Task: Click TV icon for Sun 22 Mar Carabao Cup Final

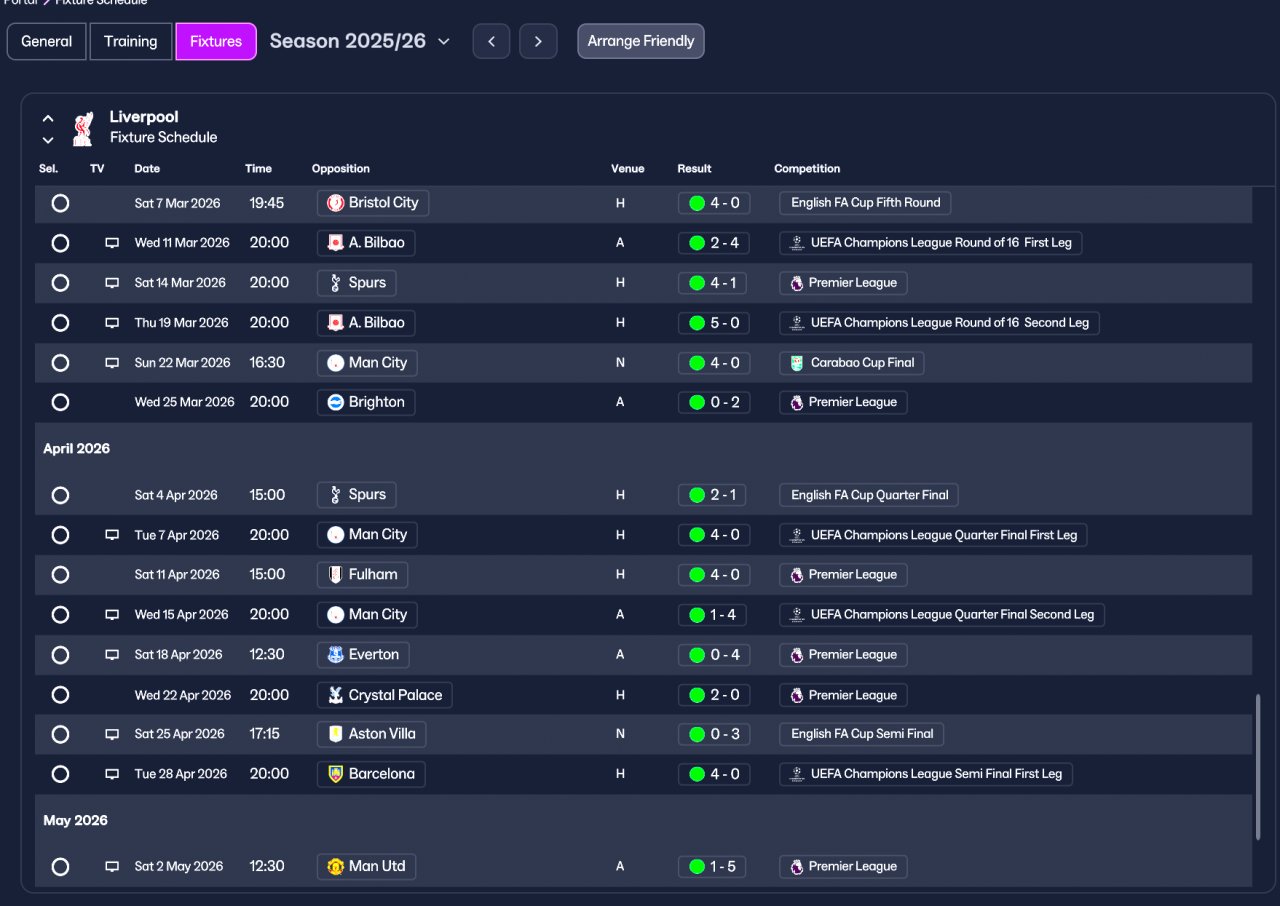Action: 112,363
